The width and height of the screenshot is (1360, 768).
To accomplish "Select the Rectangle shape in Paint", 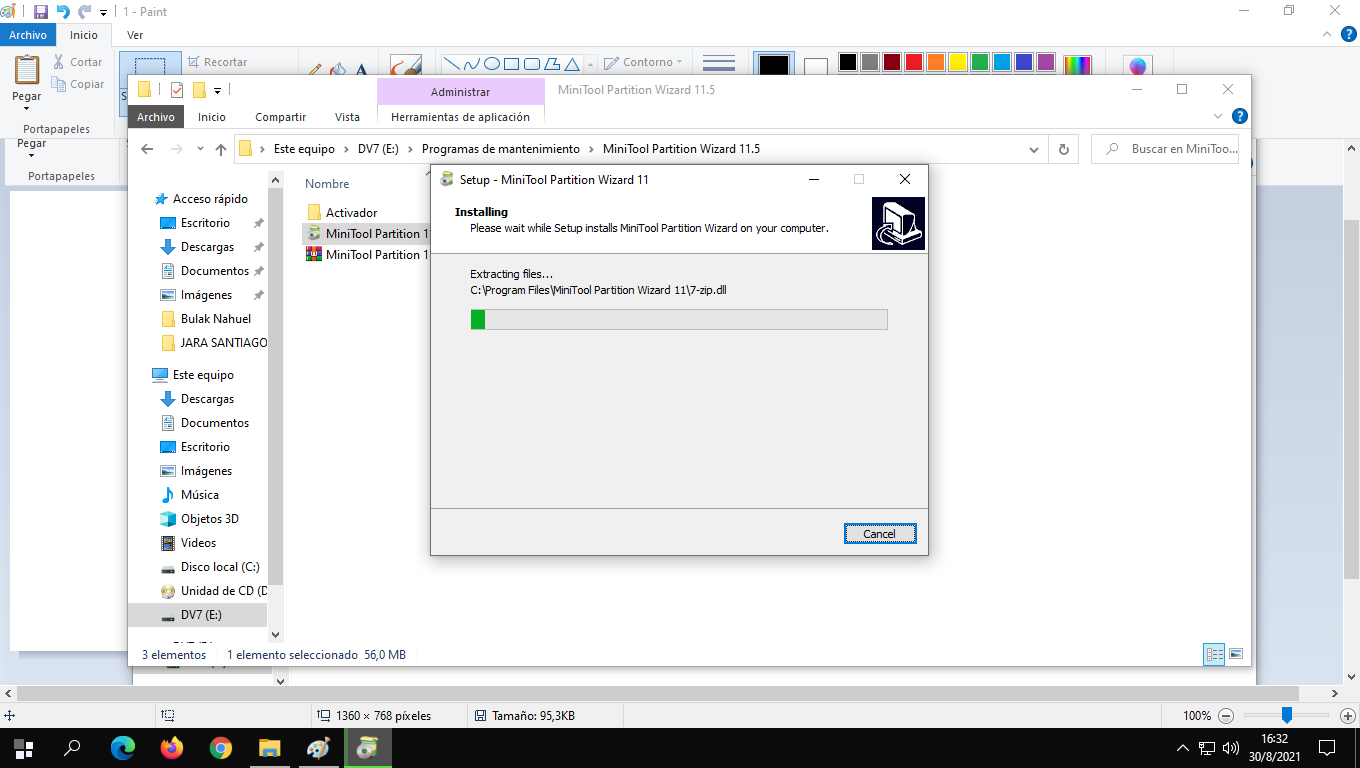I will point(511,64).
